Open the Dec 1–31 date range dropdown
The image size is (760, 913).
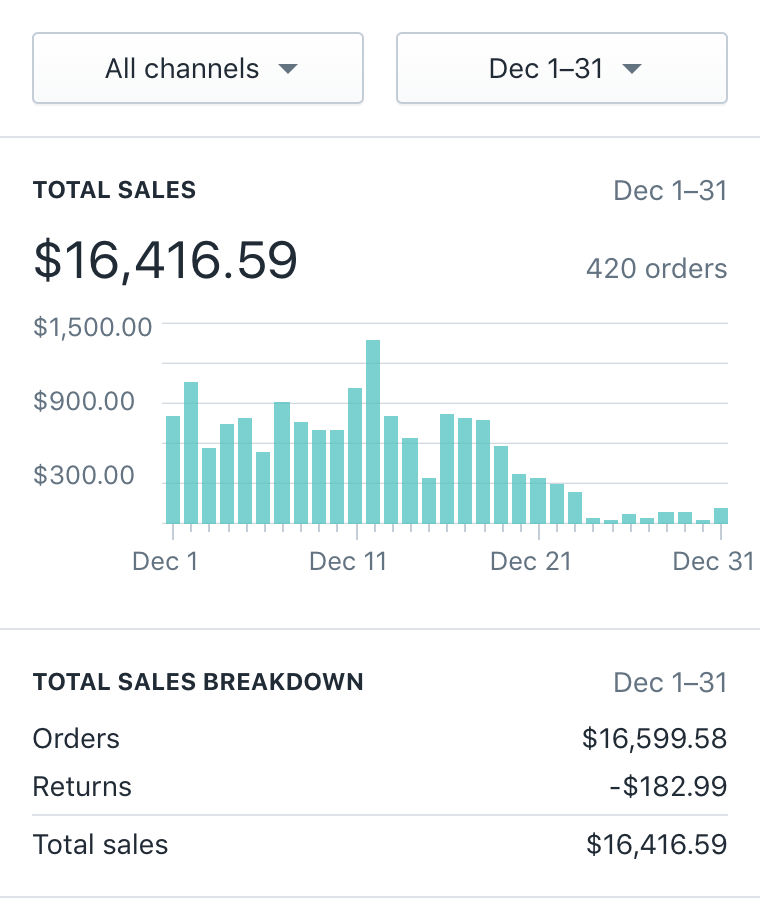tap(561, 69)
